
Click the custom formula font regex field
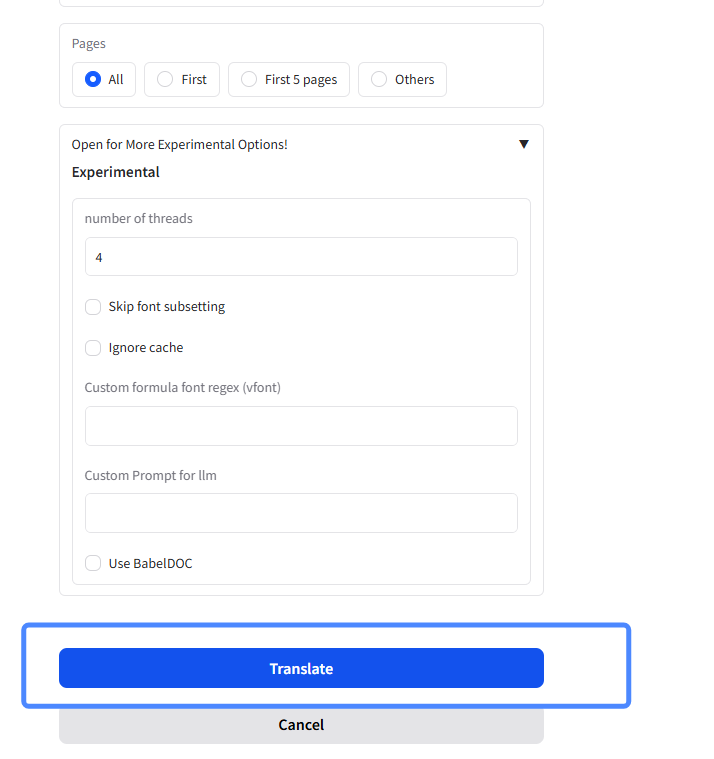(x=301, y=426)
